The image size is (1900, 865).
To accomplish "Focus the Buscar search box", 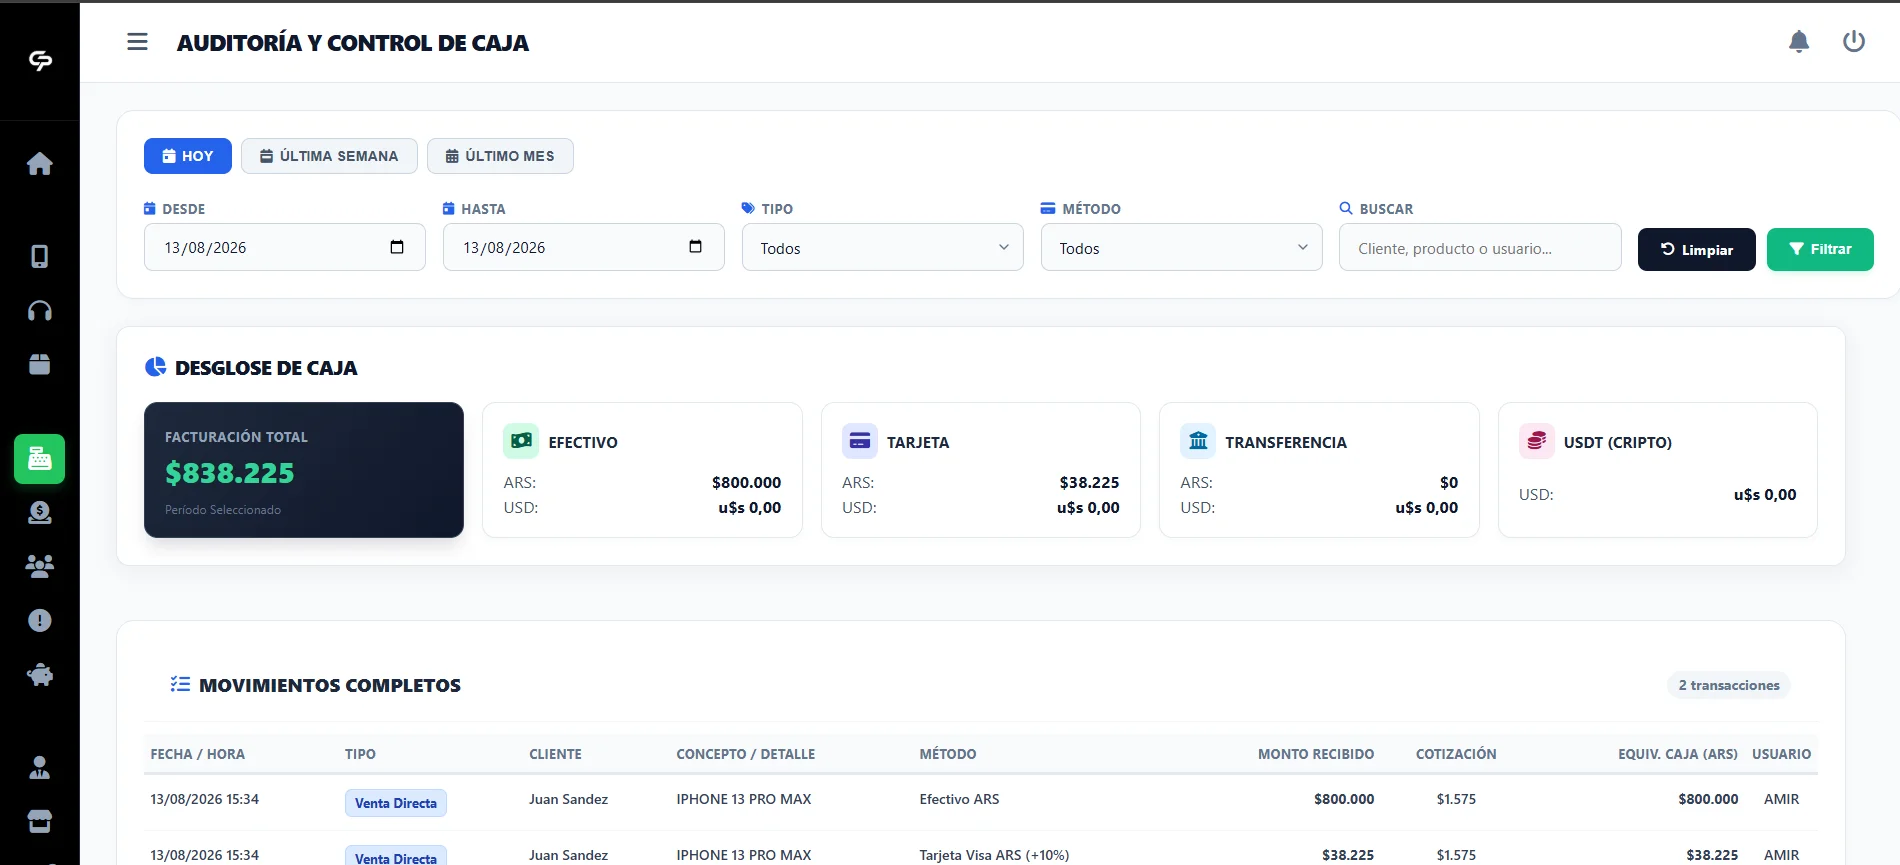I will 1480,247.
